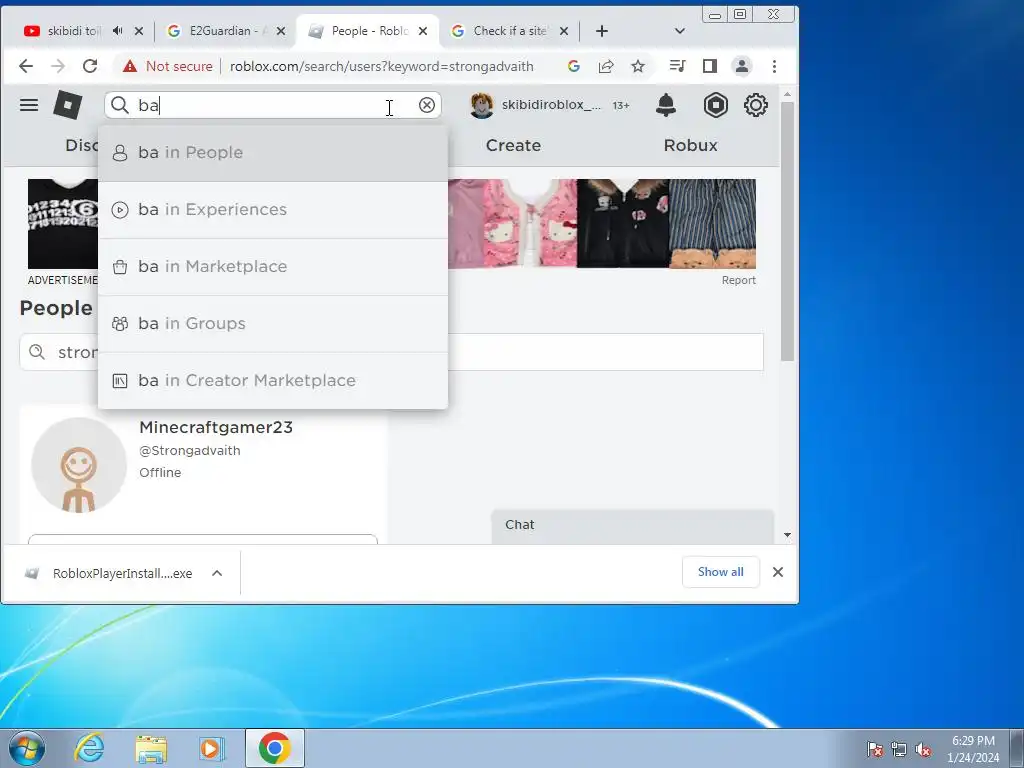This screenshot has height=768, width=1024.
Task: Choose 'ba in Marketplace' suggestion
Action: pos(273,266)
